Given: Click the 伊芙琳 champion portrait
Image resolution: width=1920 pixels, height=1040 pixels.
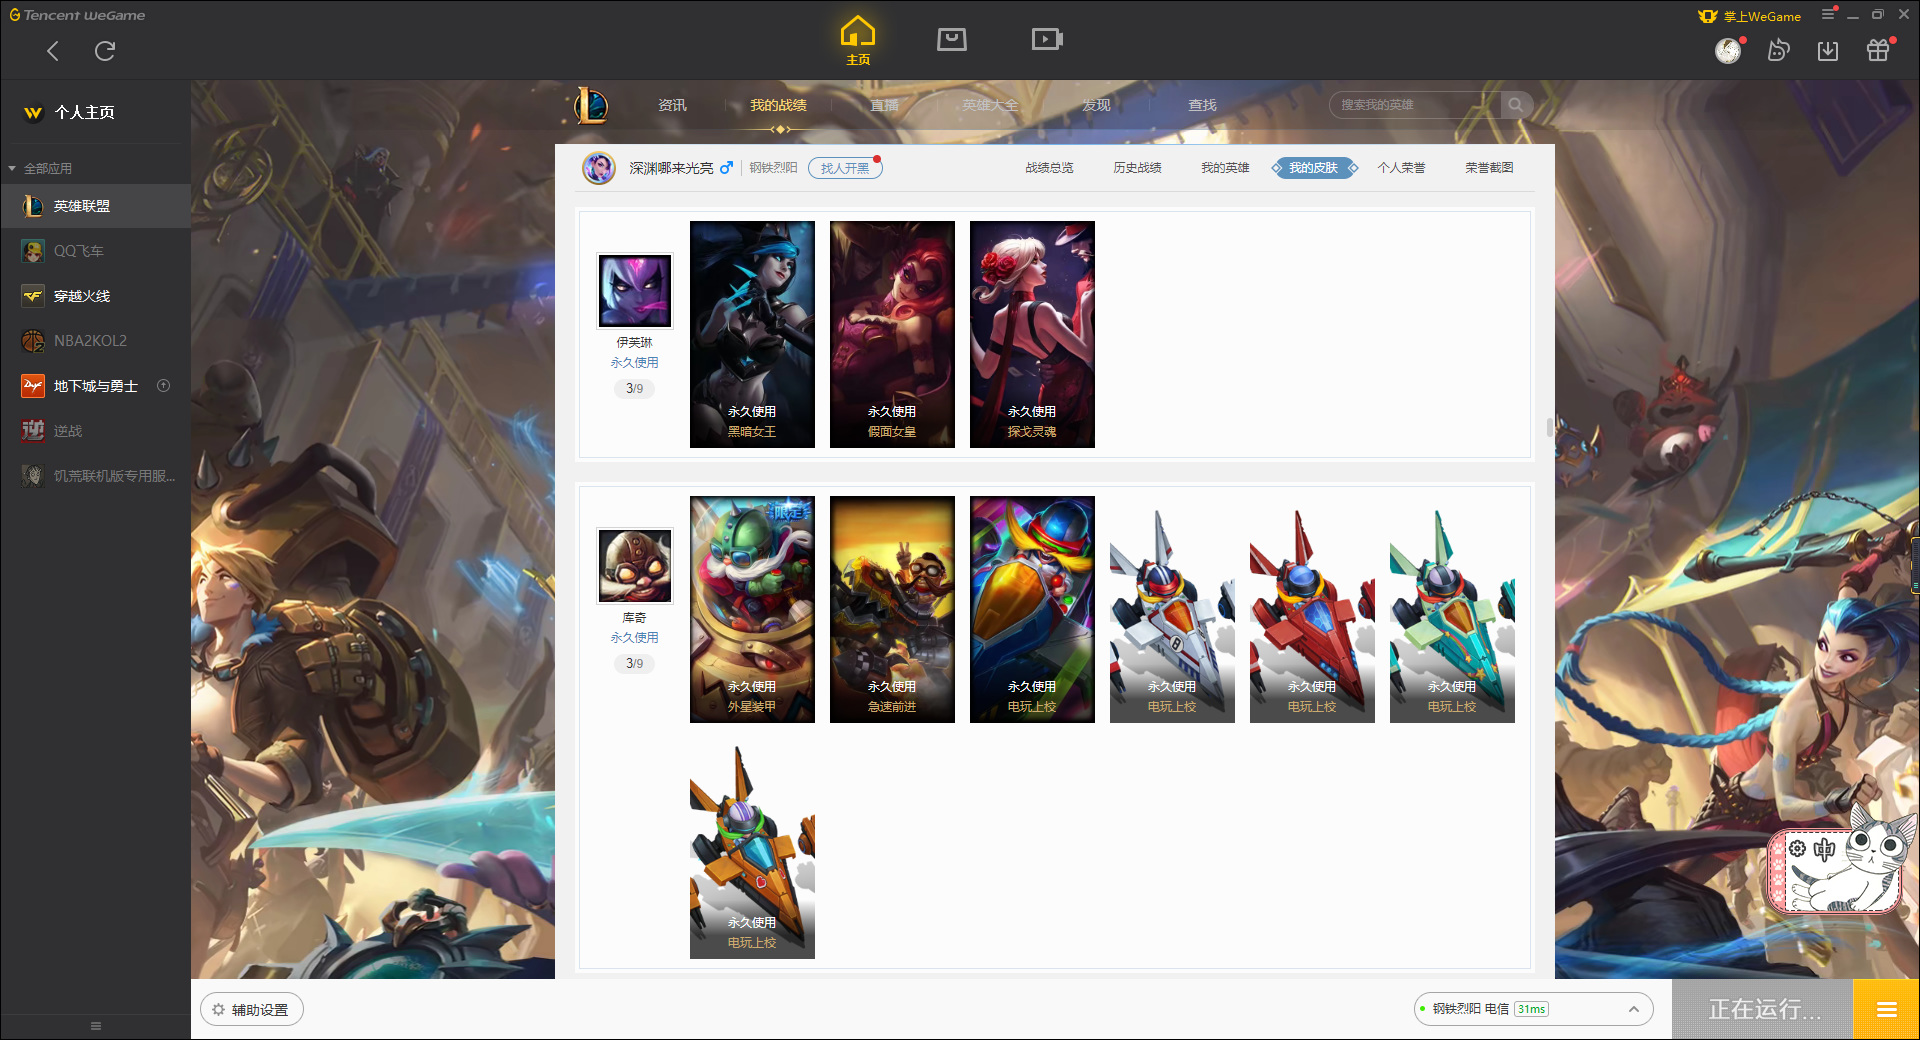Looking at the screenshot, I should (635, 291).
